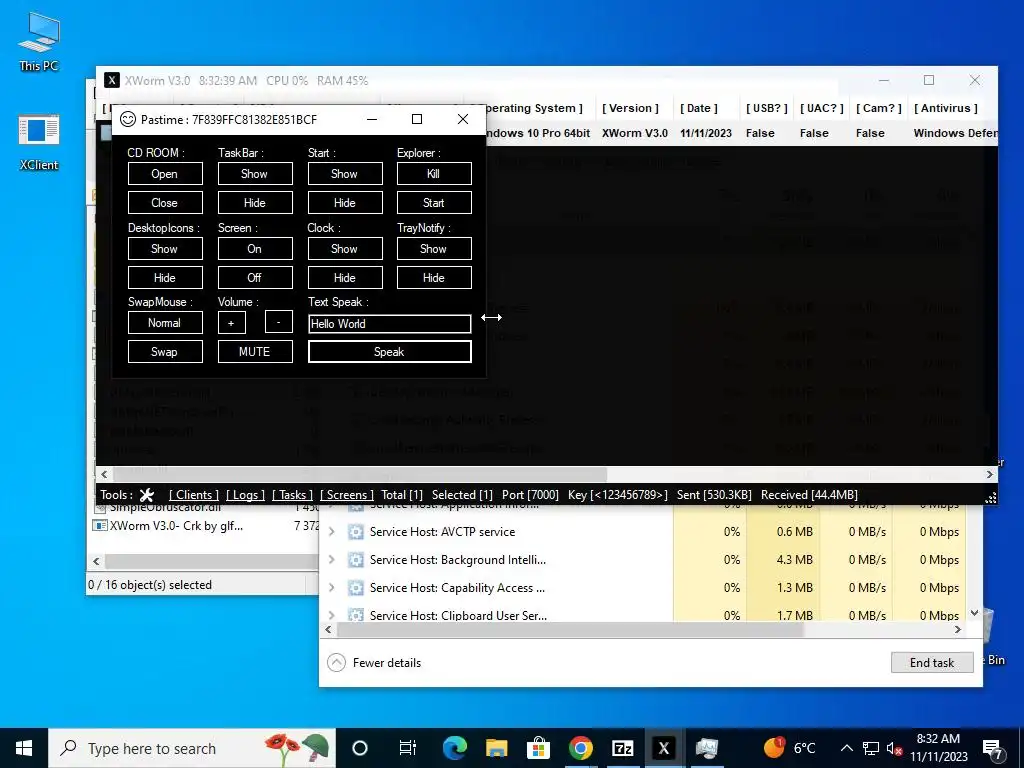Switch to XWorm via taskbar X icon

[x=664, y=748]
